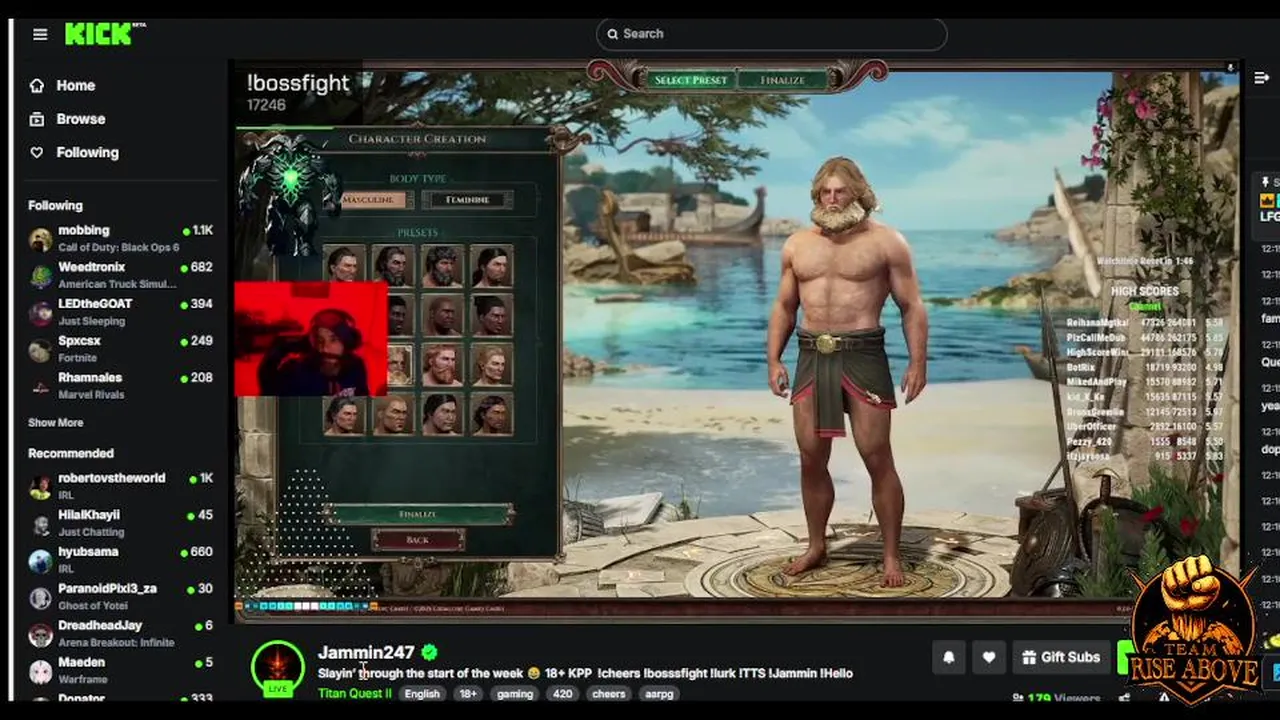Open HilalKhayii channel avatar
The image size is (1280, 720).
point(40,524)
